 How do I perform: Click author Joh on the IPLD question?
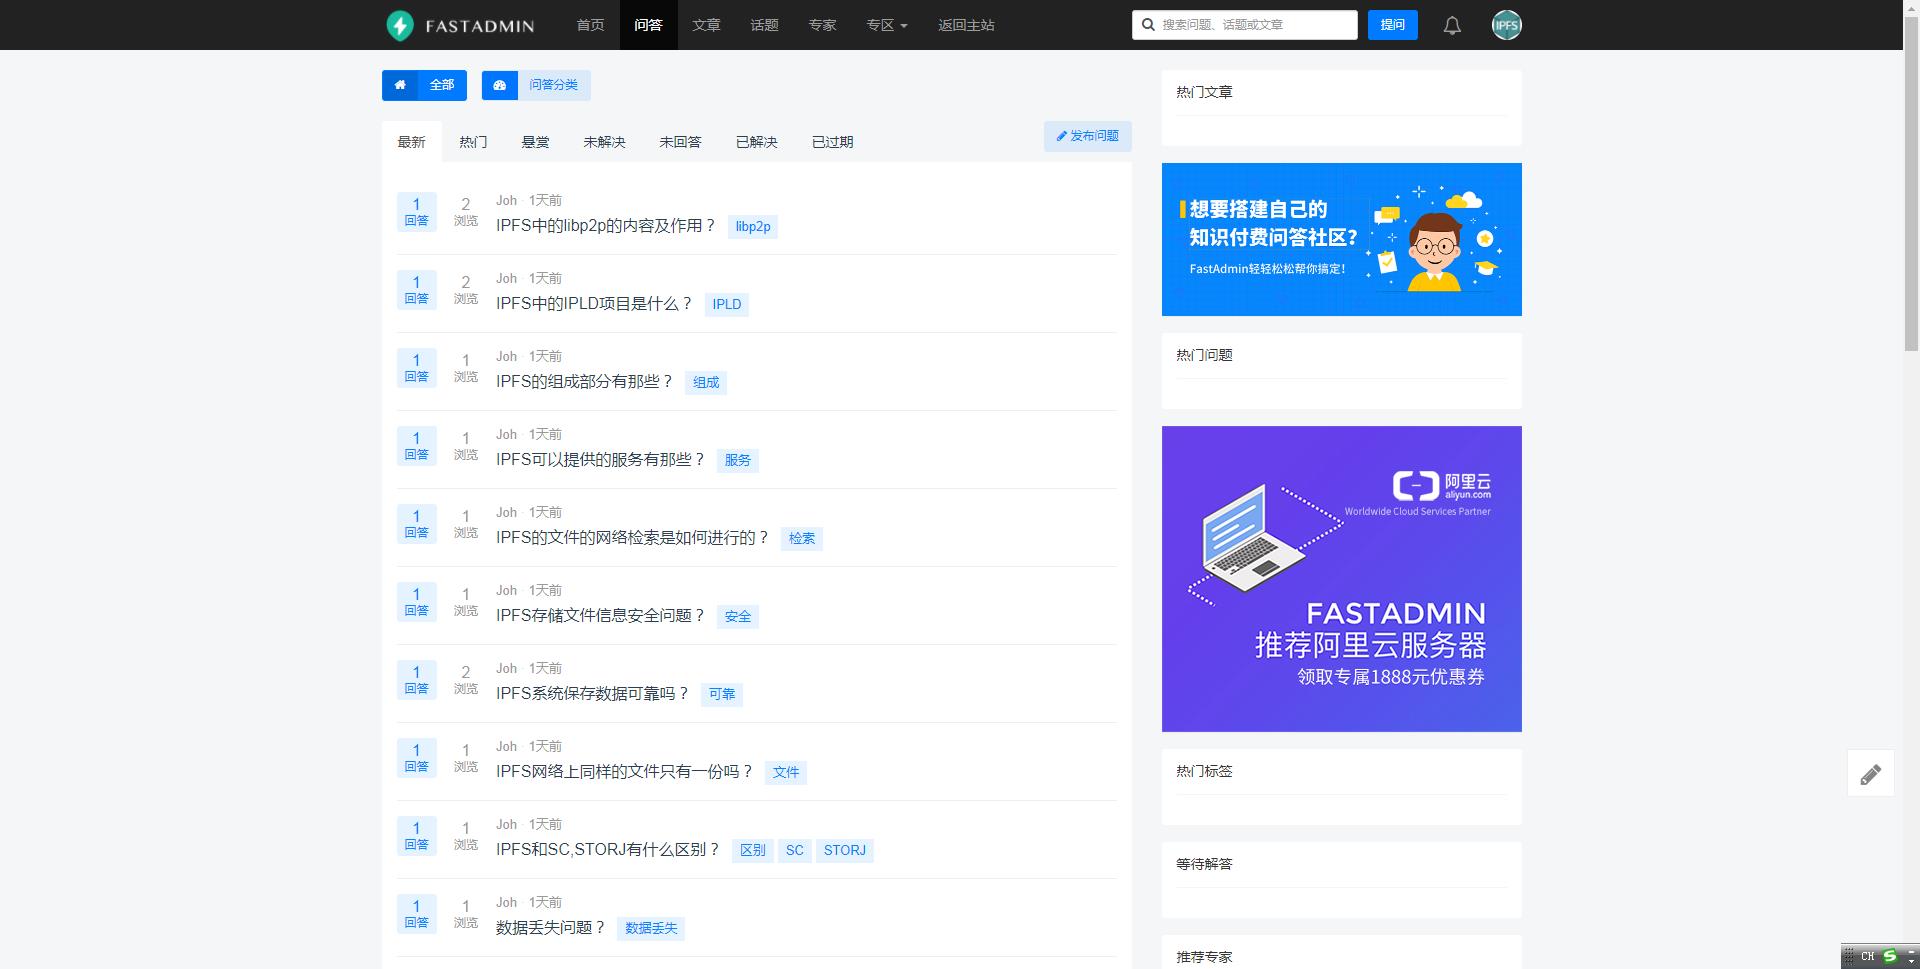507,279
